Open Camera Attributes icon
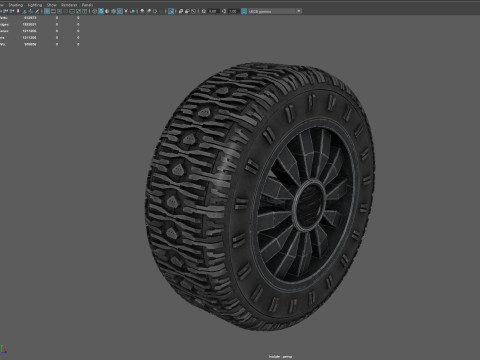This screenshot has height=360, width=480. [12, 11]
